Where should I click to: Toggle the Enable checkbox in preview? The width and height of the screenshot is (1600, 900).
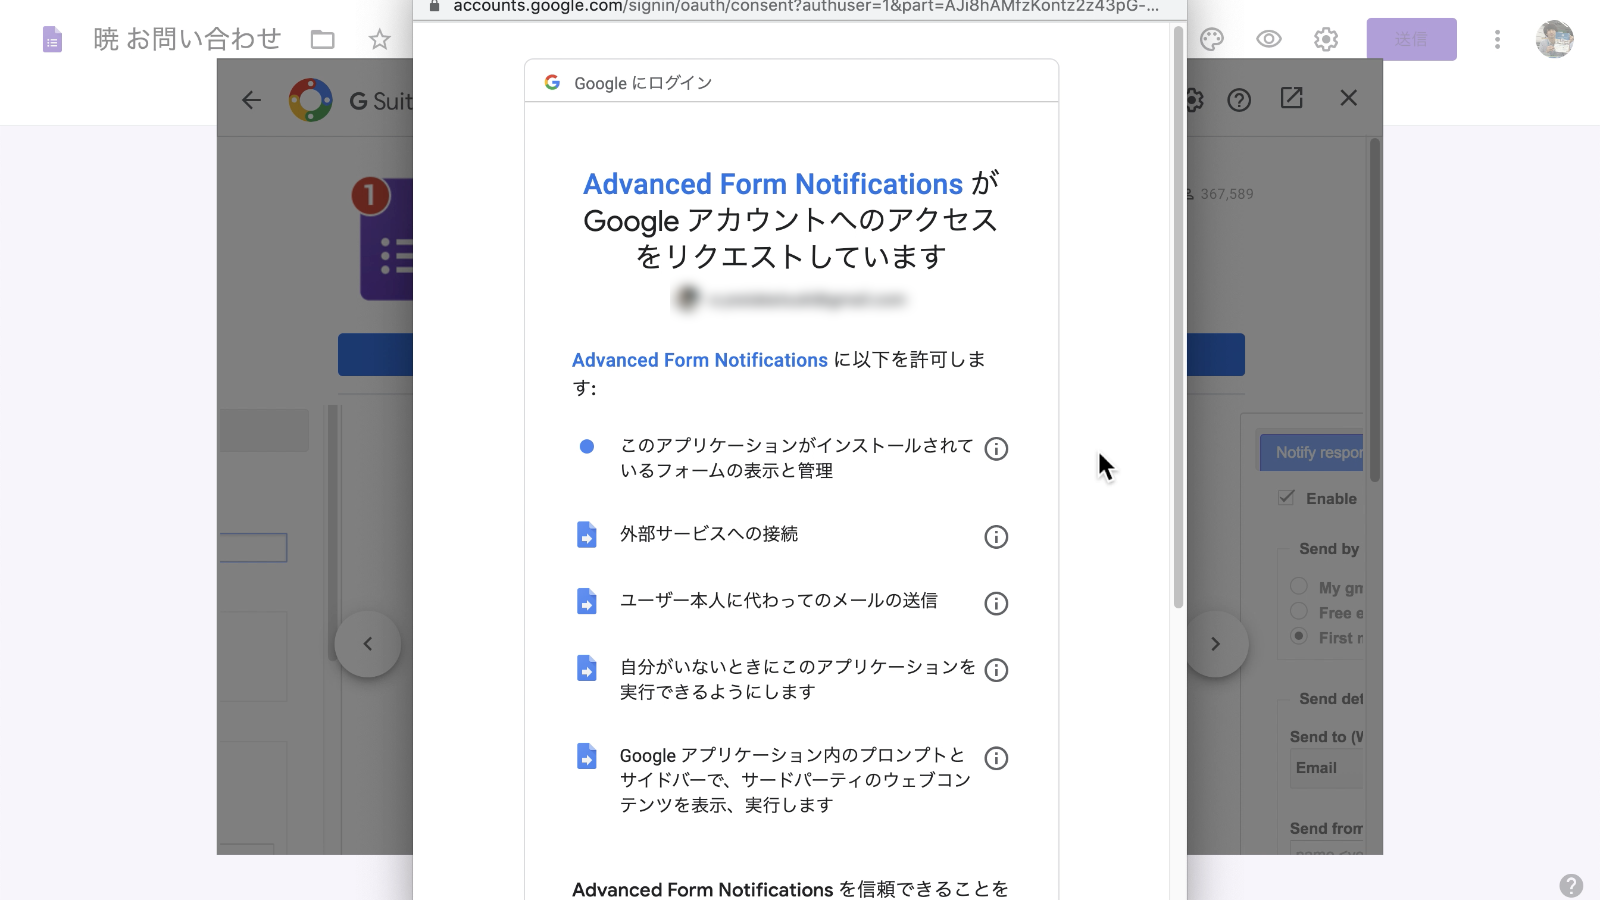tap(1287, 498)
